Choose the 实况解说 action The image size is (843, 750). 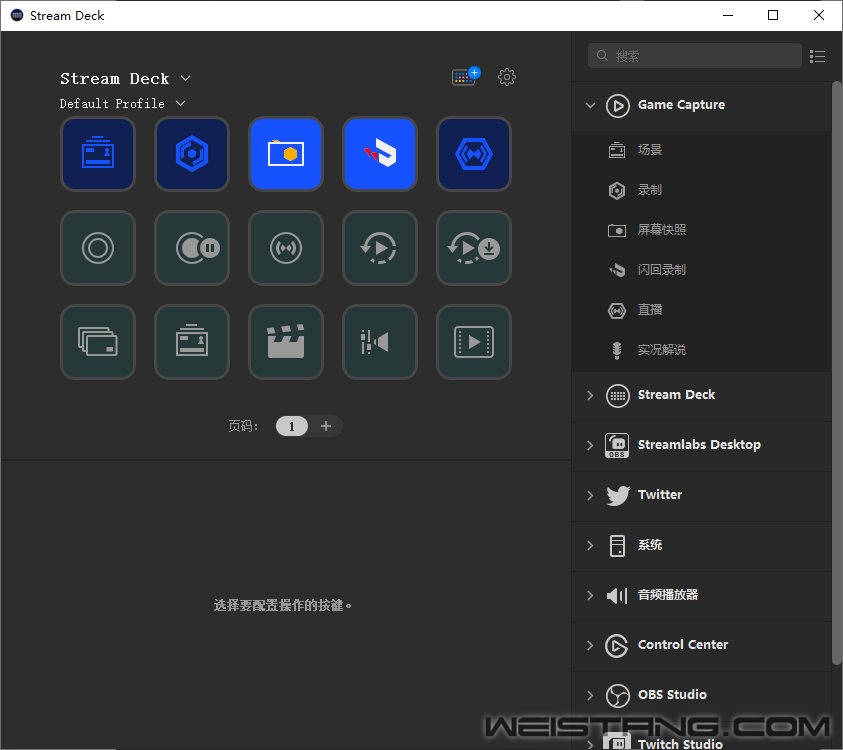tap(702, 350)
